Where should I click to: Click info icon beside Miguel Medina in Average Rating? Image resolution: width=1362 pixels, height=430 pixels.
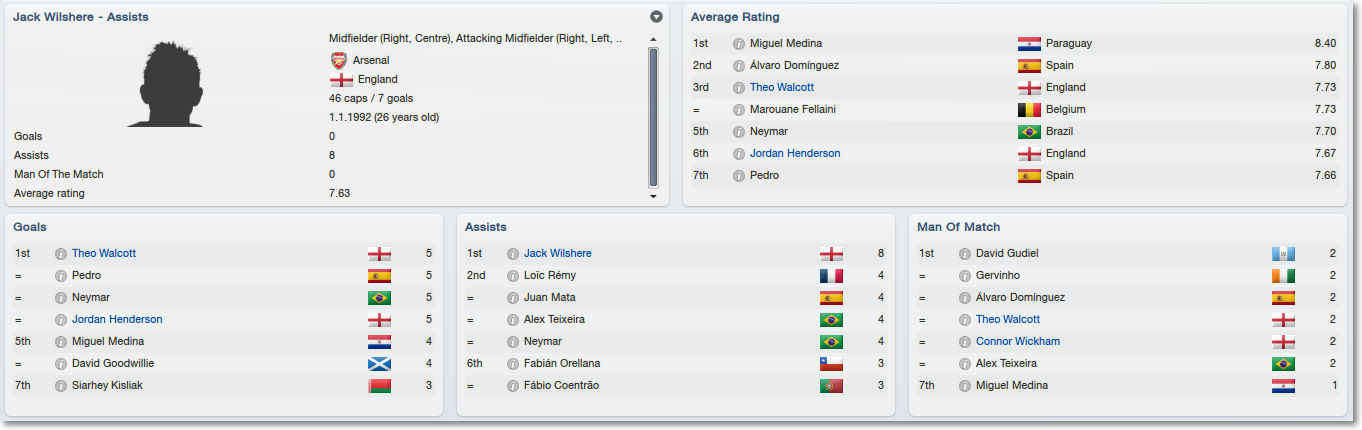coord(739,44)
